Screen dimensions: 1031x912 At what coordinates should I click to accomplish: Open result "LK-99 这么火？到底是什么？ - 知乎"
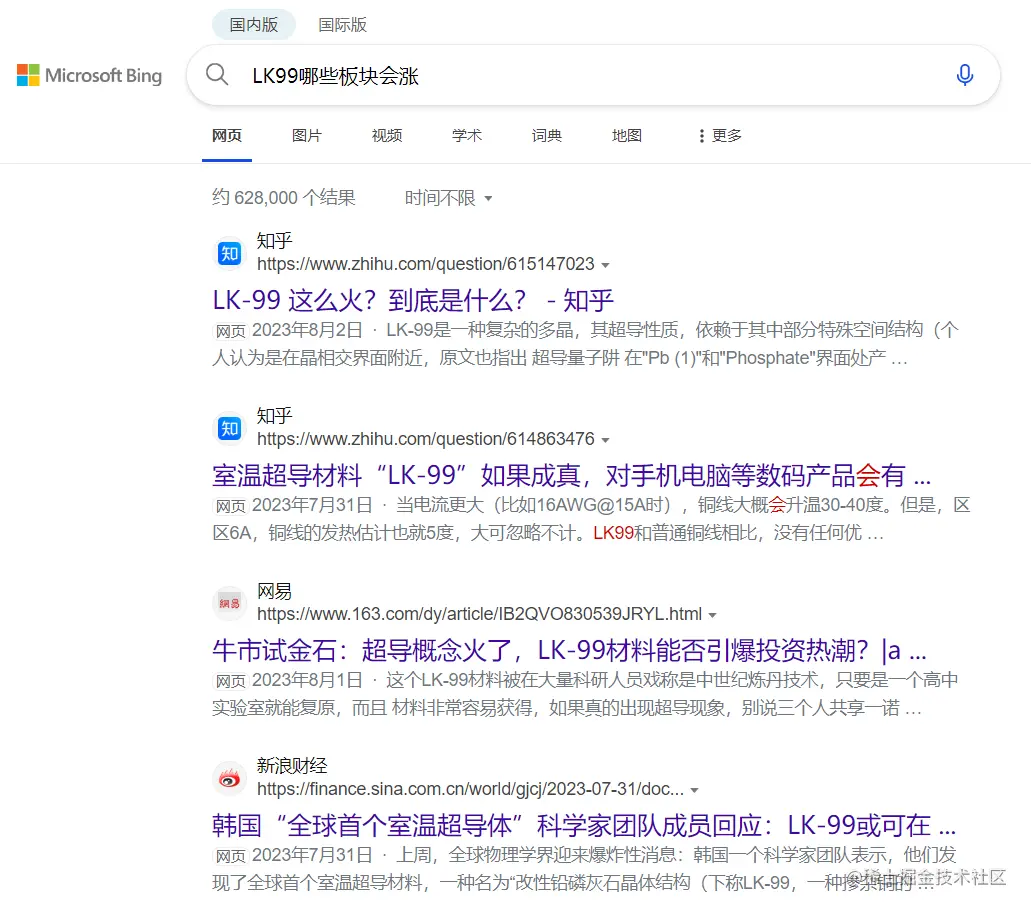(413, 300)
